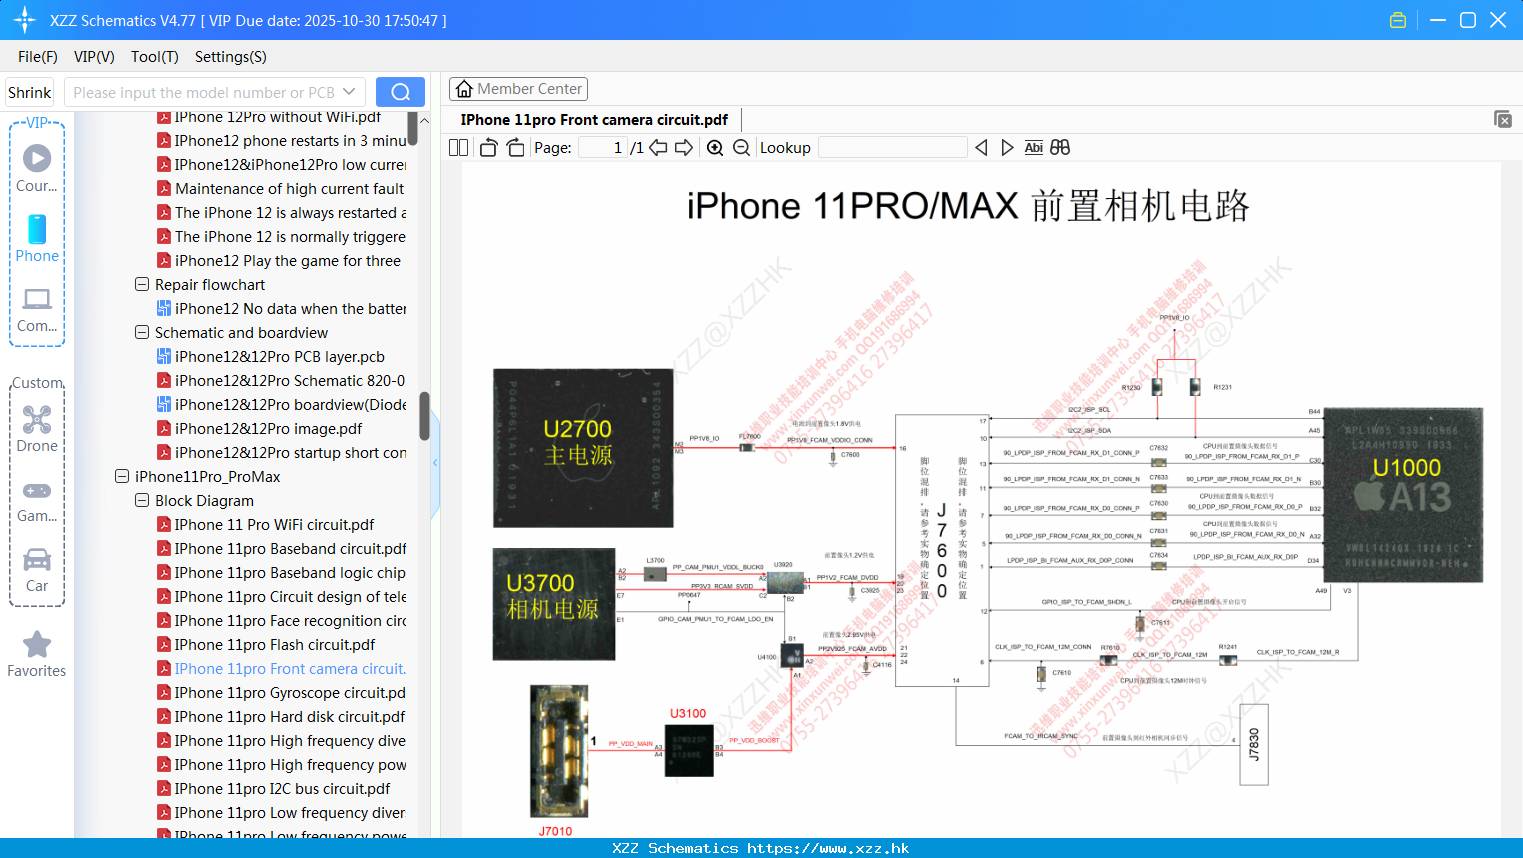Click the U3700 camera power chip image
Viewport: 1523px width, 858px height.
[x=553, y=604]
